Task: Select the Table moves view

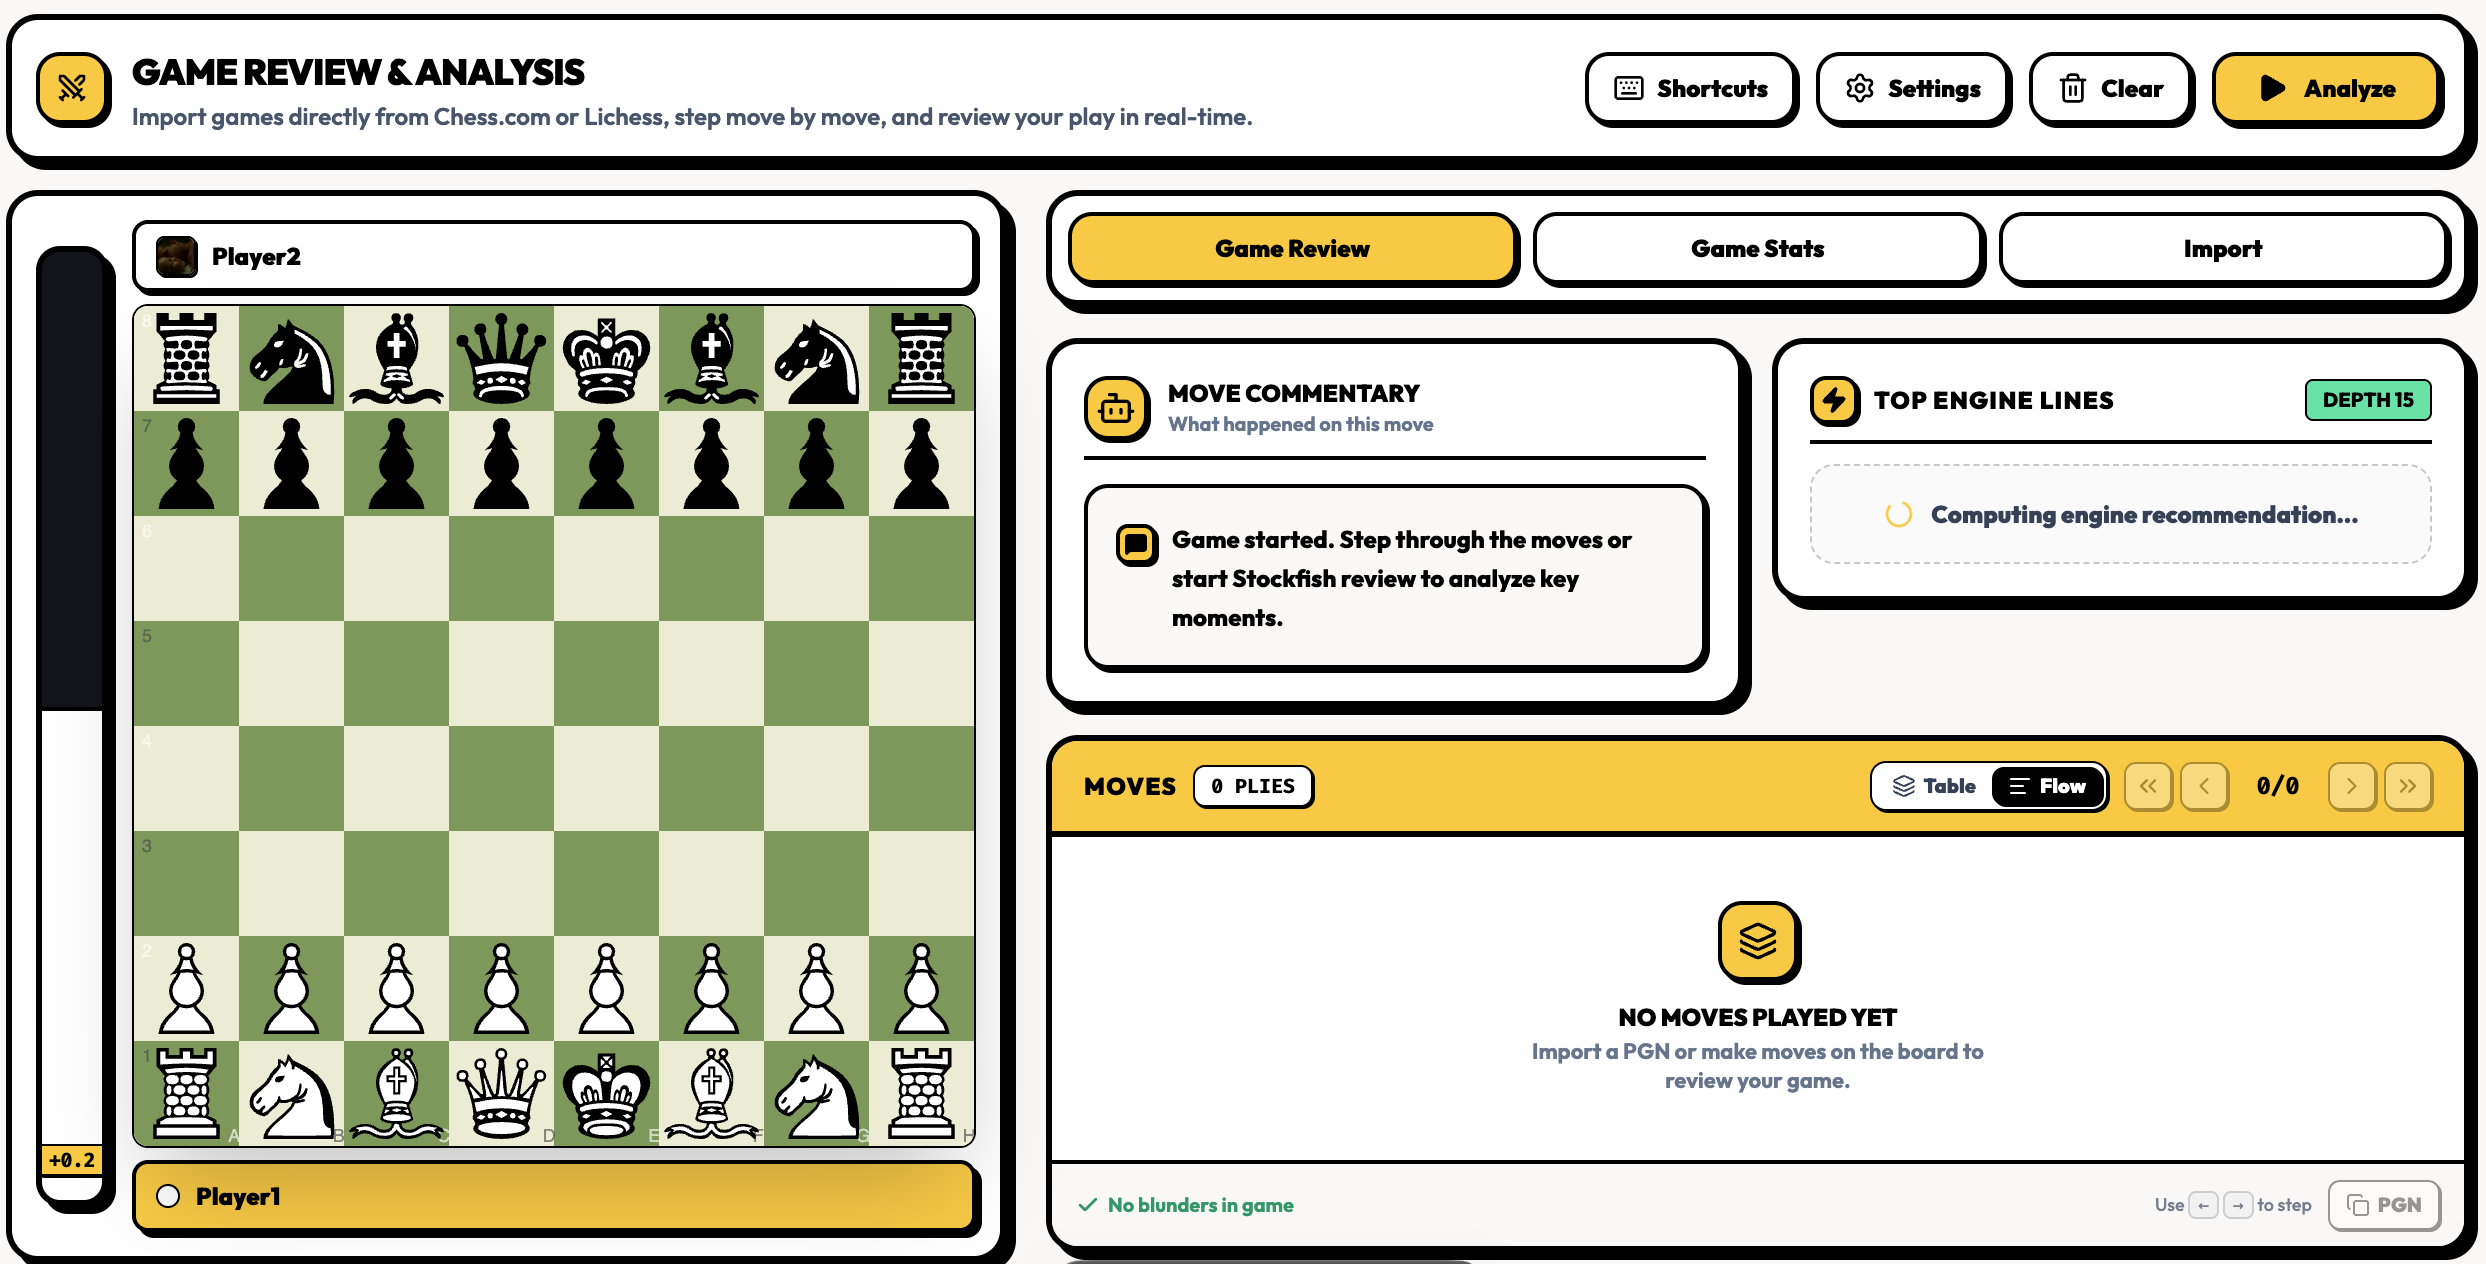Action: click(x=1934, y=786)
